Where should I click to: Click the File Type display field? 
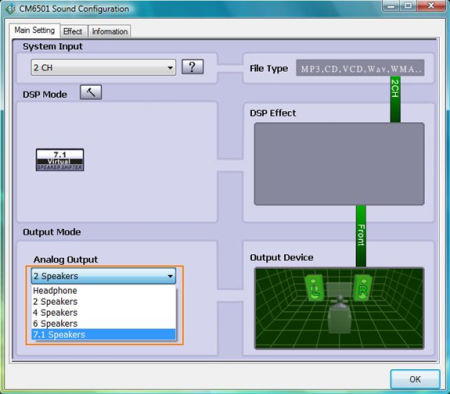coord(360,68)
